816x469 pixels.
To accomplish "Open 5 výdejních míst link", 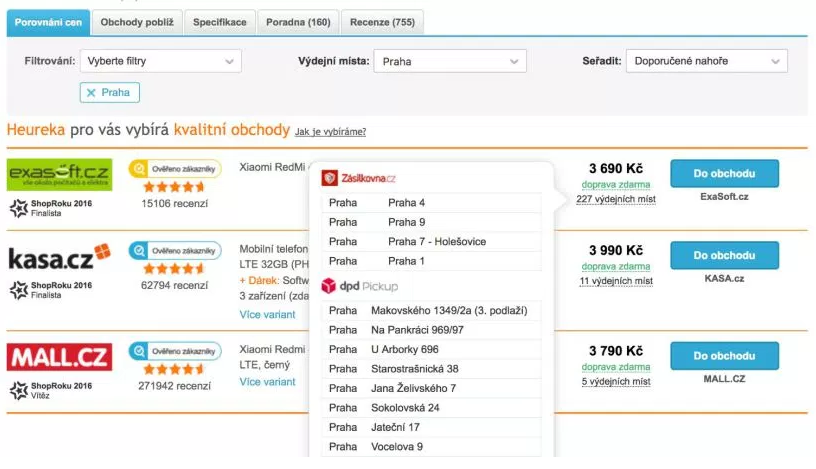I will click(616, 382).
